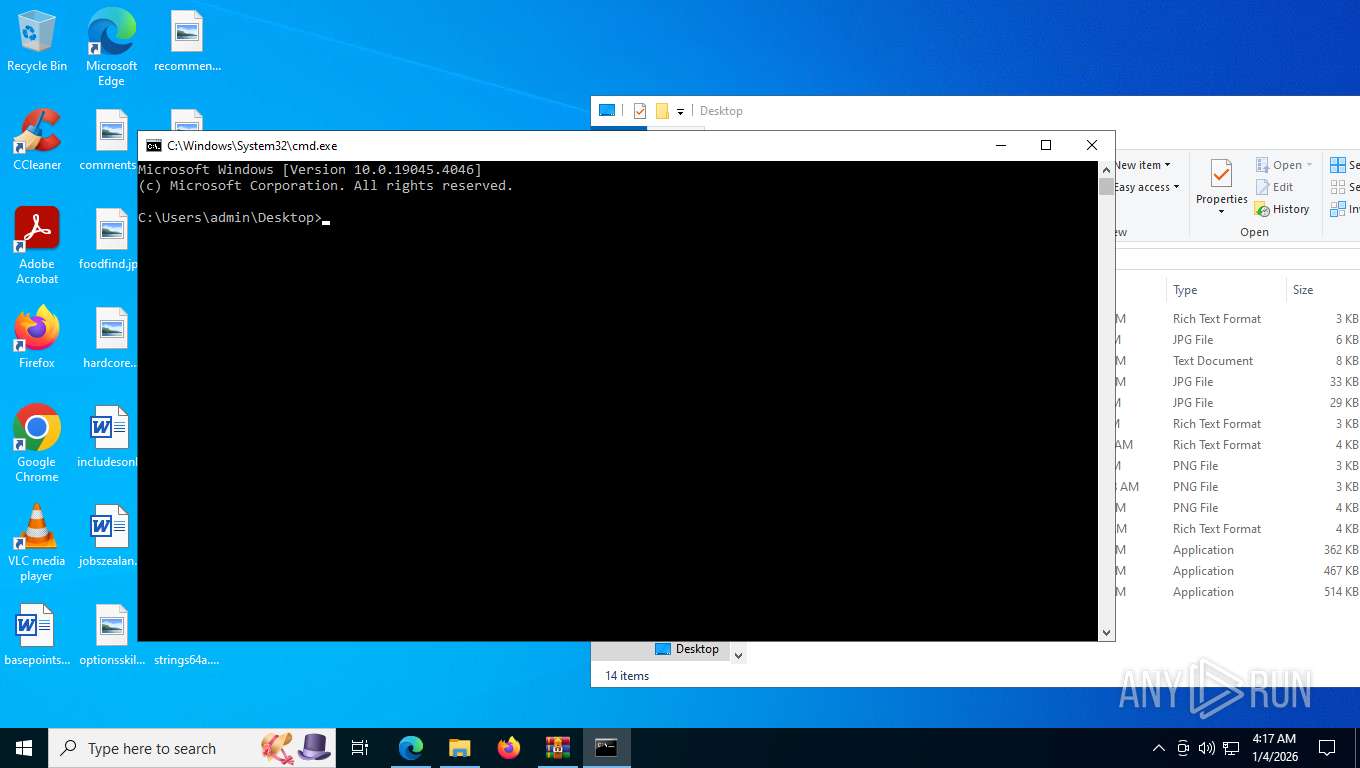Image resolution: width=1360 pixels, height=768 pixels.
Task: Click the taskbar clock showing 4:17 AM
Action: (x=1274, y=747)
